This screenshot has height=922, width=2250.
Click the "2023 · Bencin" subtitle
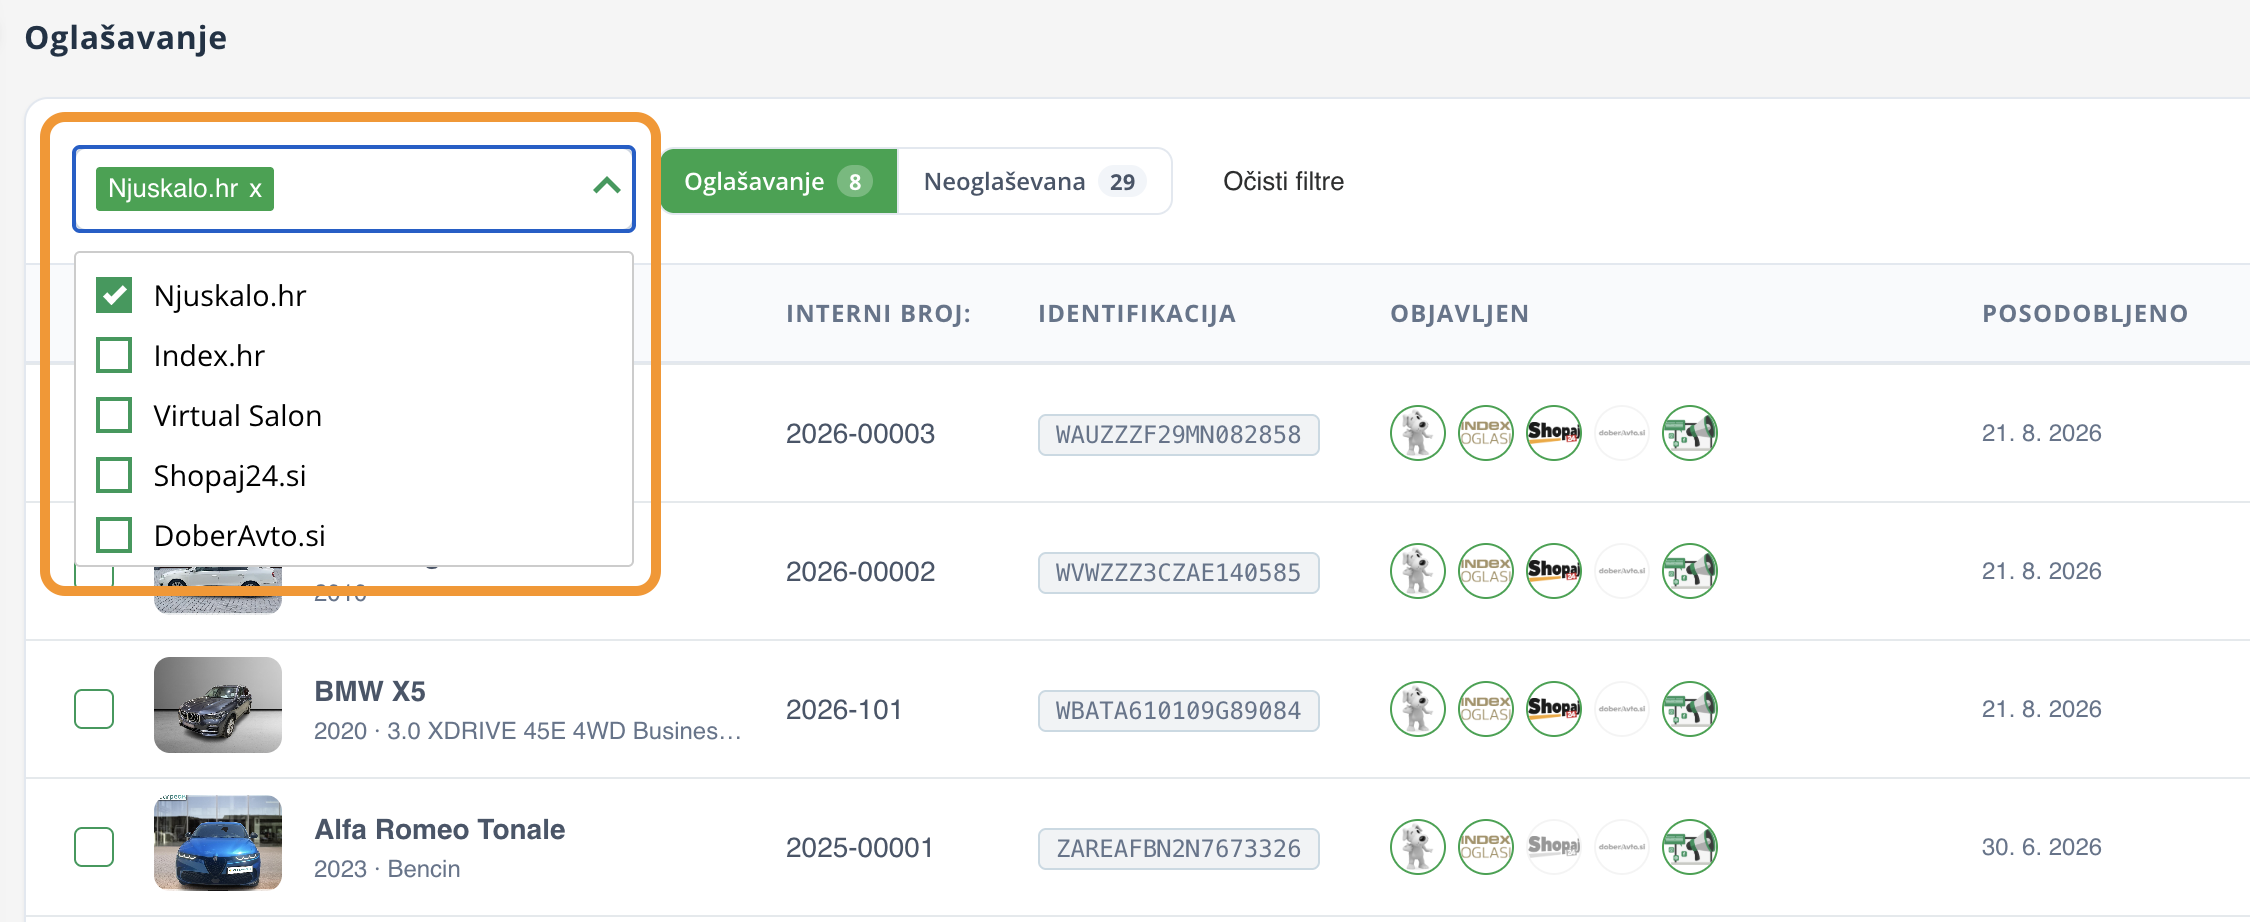click(387, 869)
